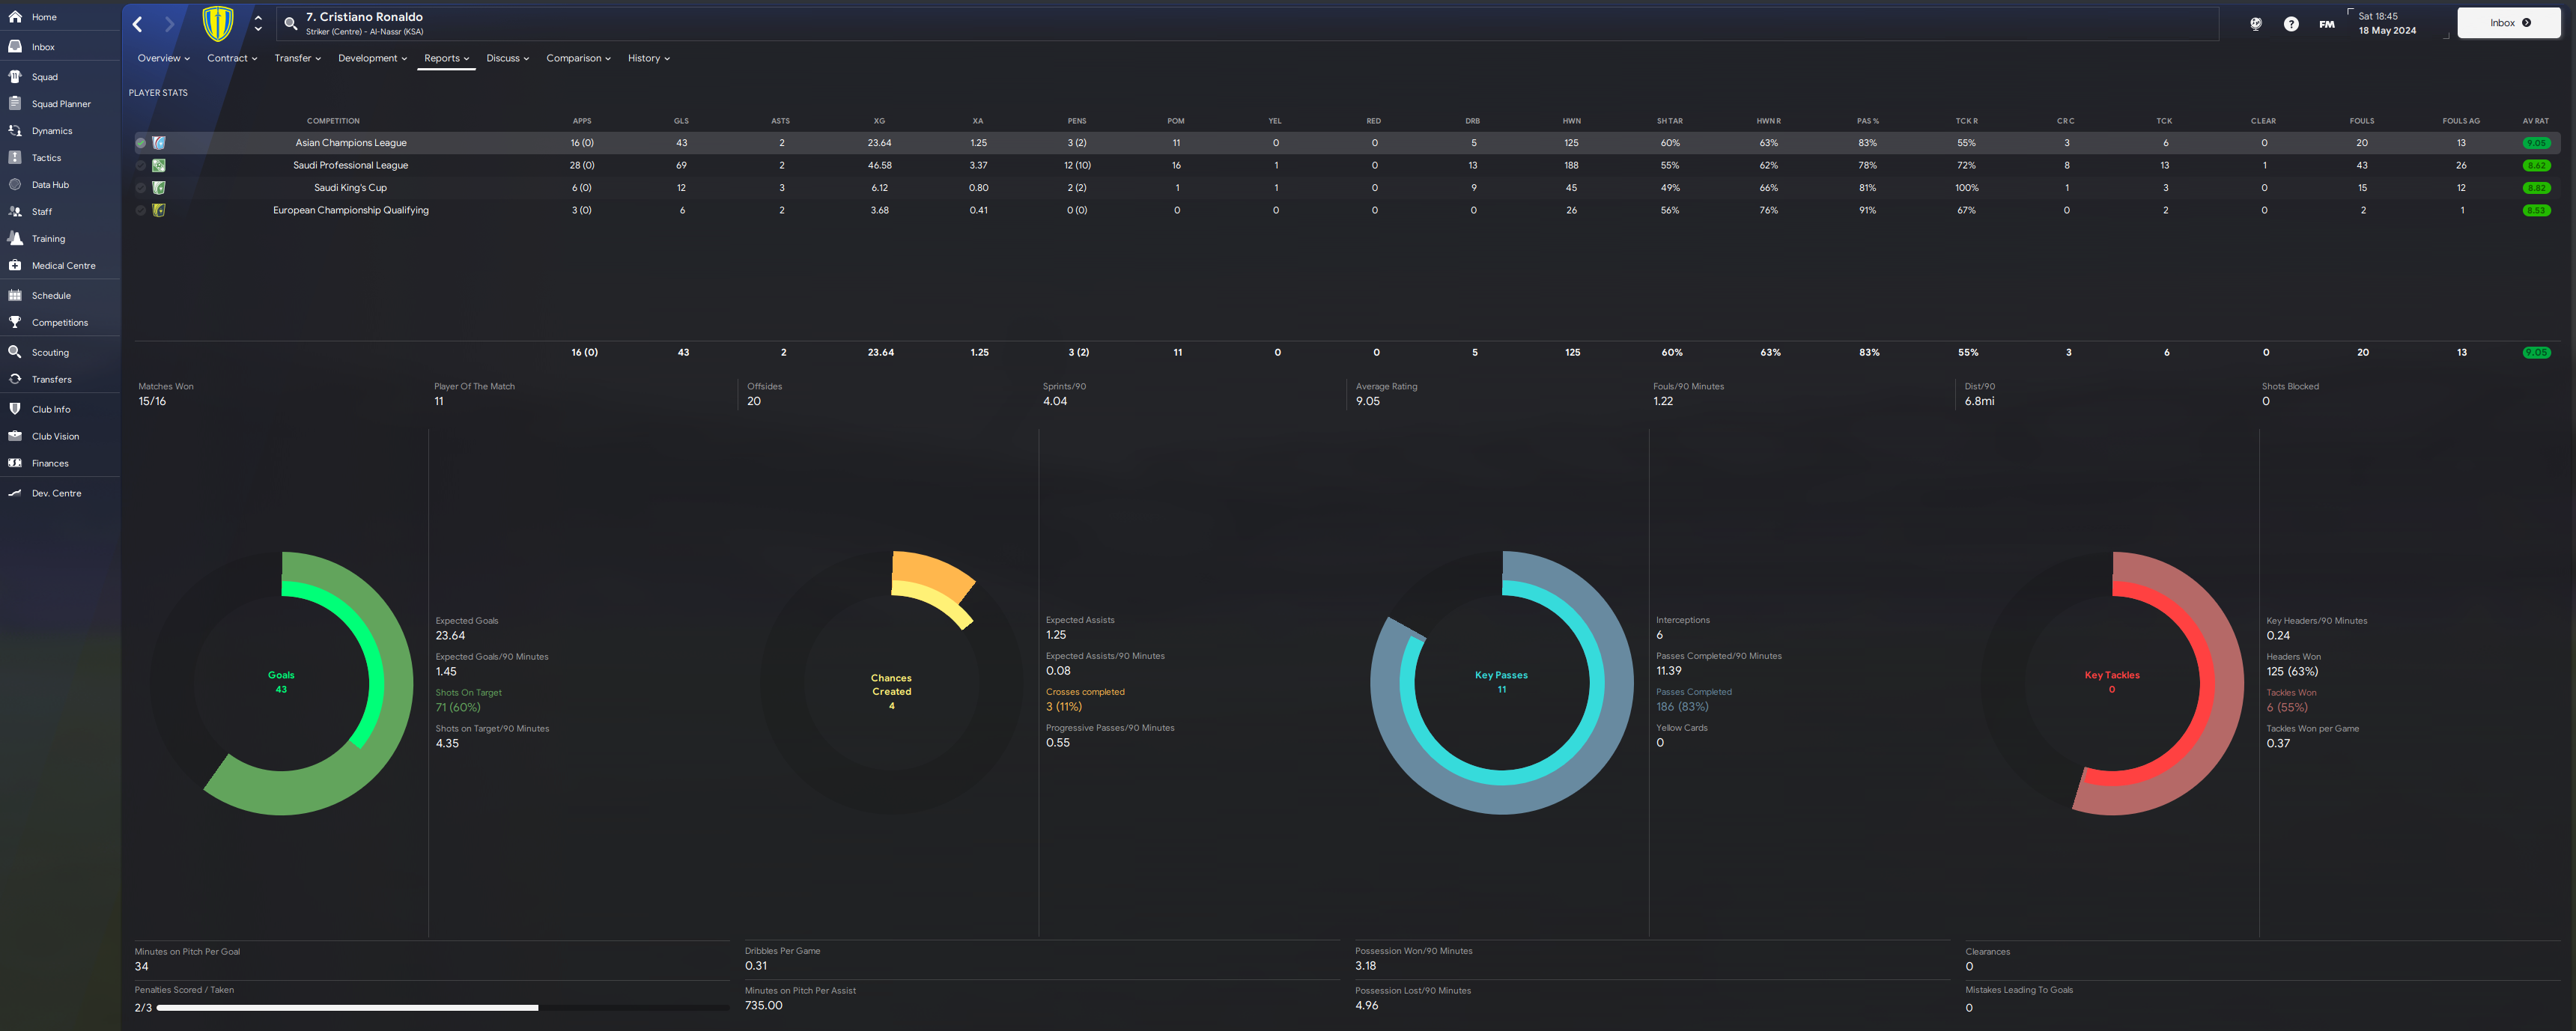Click the red Key Tackles donut chart
This screenshot has width=2576, height=1031.
tap(2112, 683)
